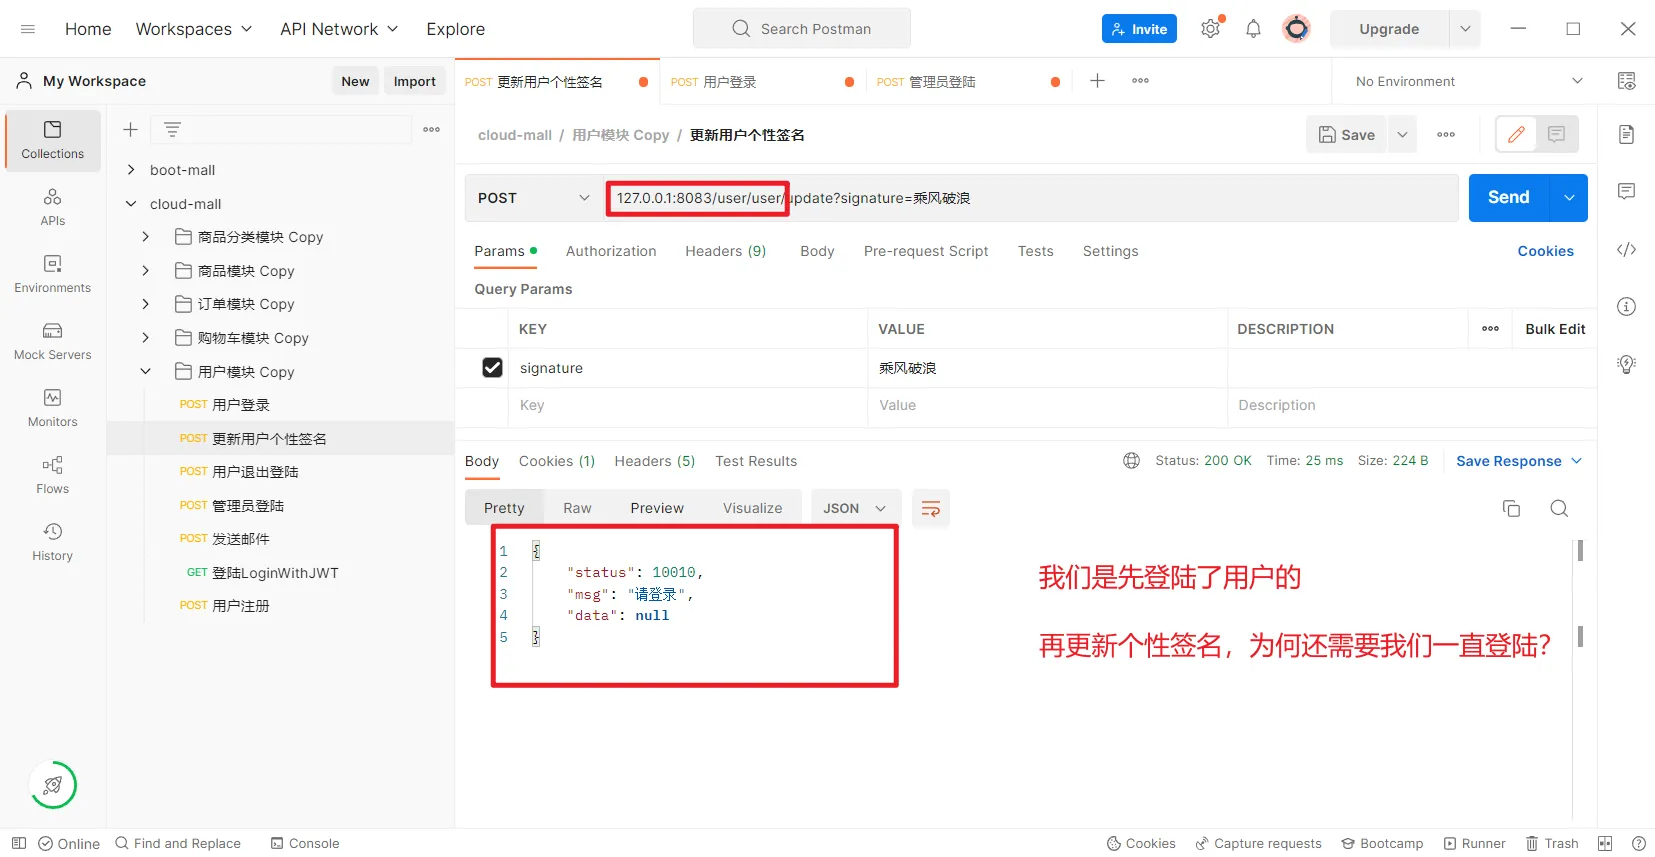
Task: Collapse the 用户模块 Copy folder
Action: [x=146, y=372]
